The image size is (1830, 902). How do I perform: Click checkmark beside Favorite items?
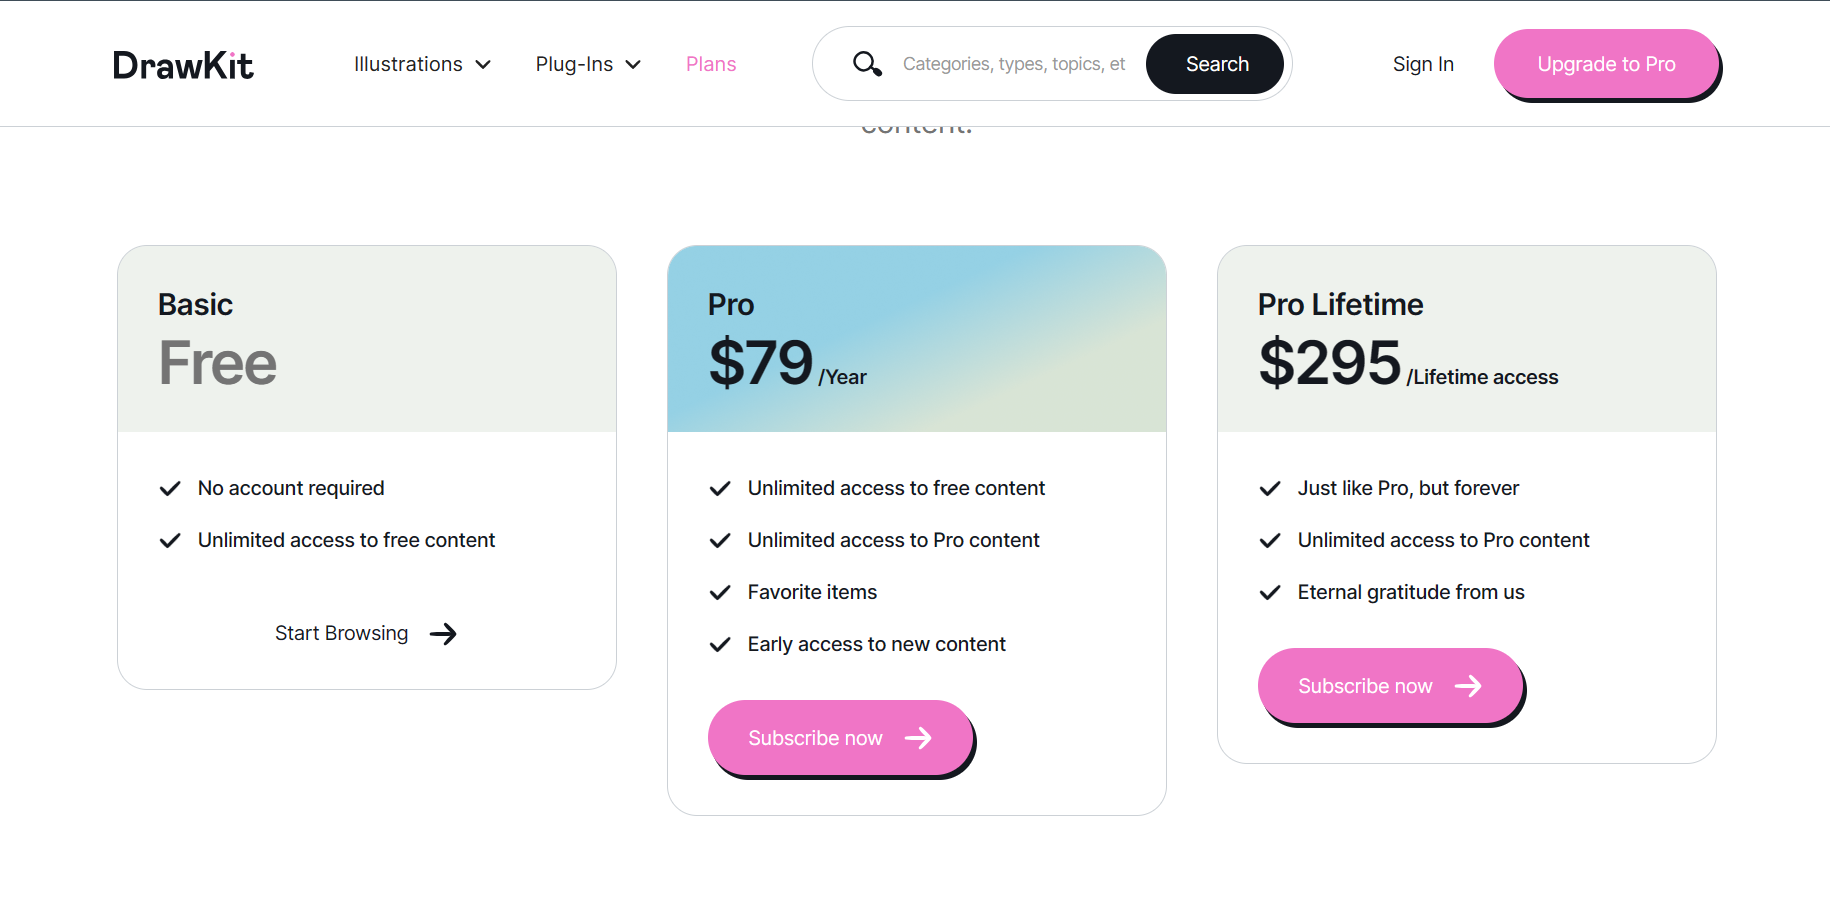[x=720, y=592]
